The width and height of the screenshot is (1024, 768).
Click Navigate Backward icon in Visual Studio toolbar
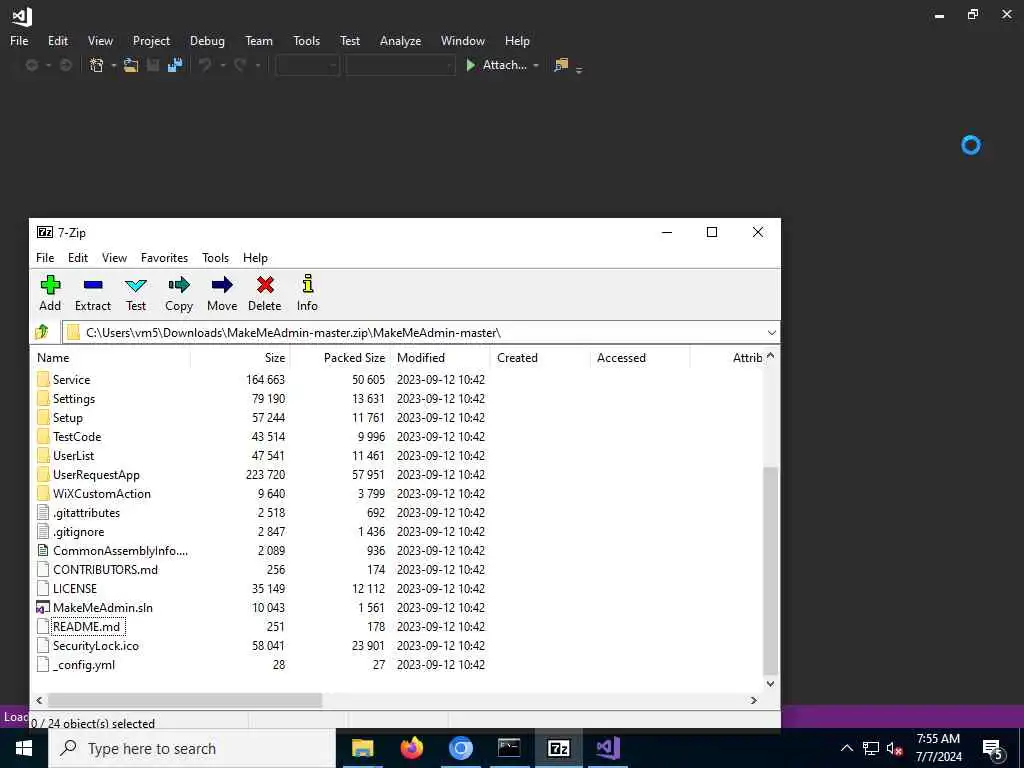(31, 65)
